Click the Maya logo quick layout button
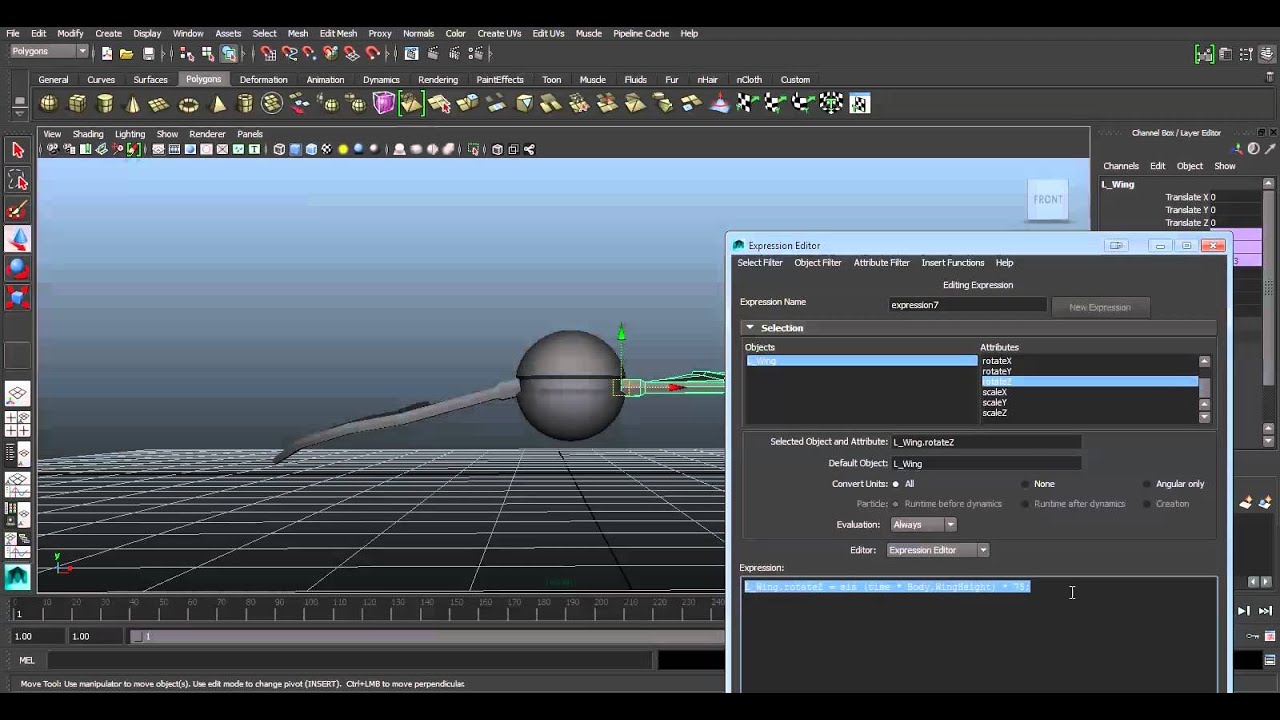The width and height of the screenshot is (1280, 720). pyautogui.click(x=17, y=576)
